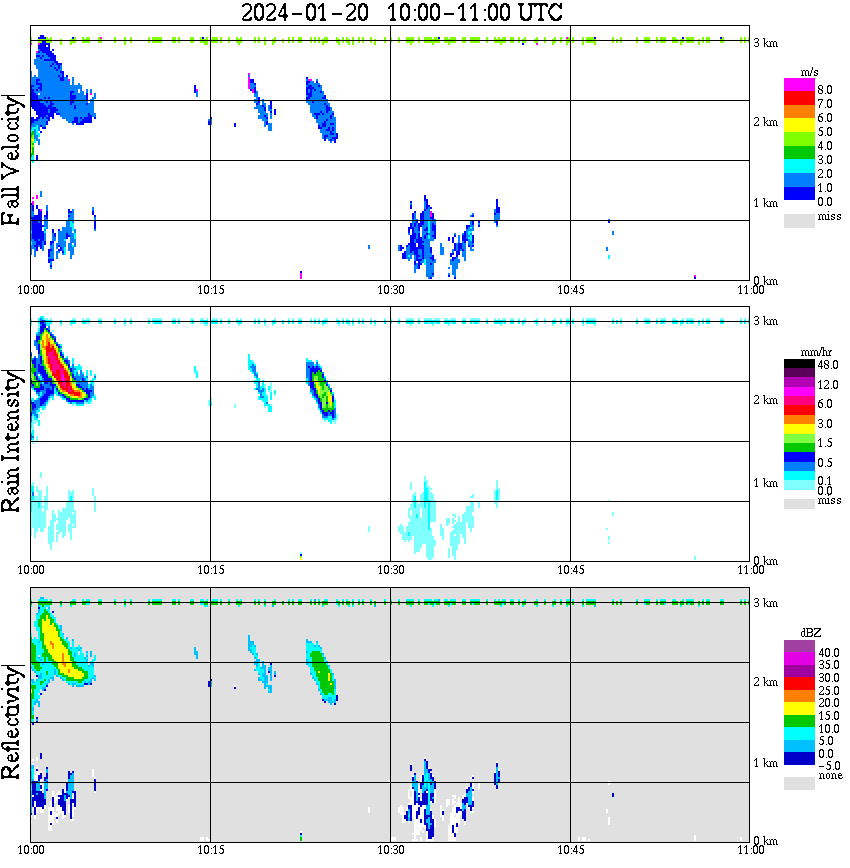This screenshot has height=868, width=850.
Task: Click the '10:30' time label under Reflectivity
Action: (391, 850)
